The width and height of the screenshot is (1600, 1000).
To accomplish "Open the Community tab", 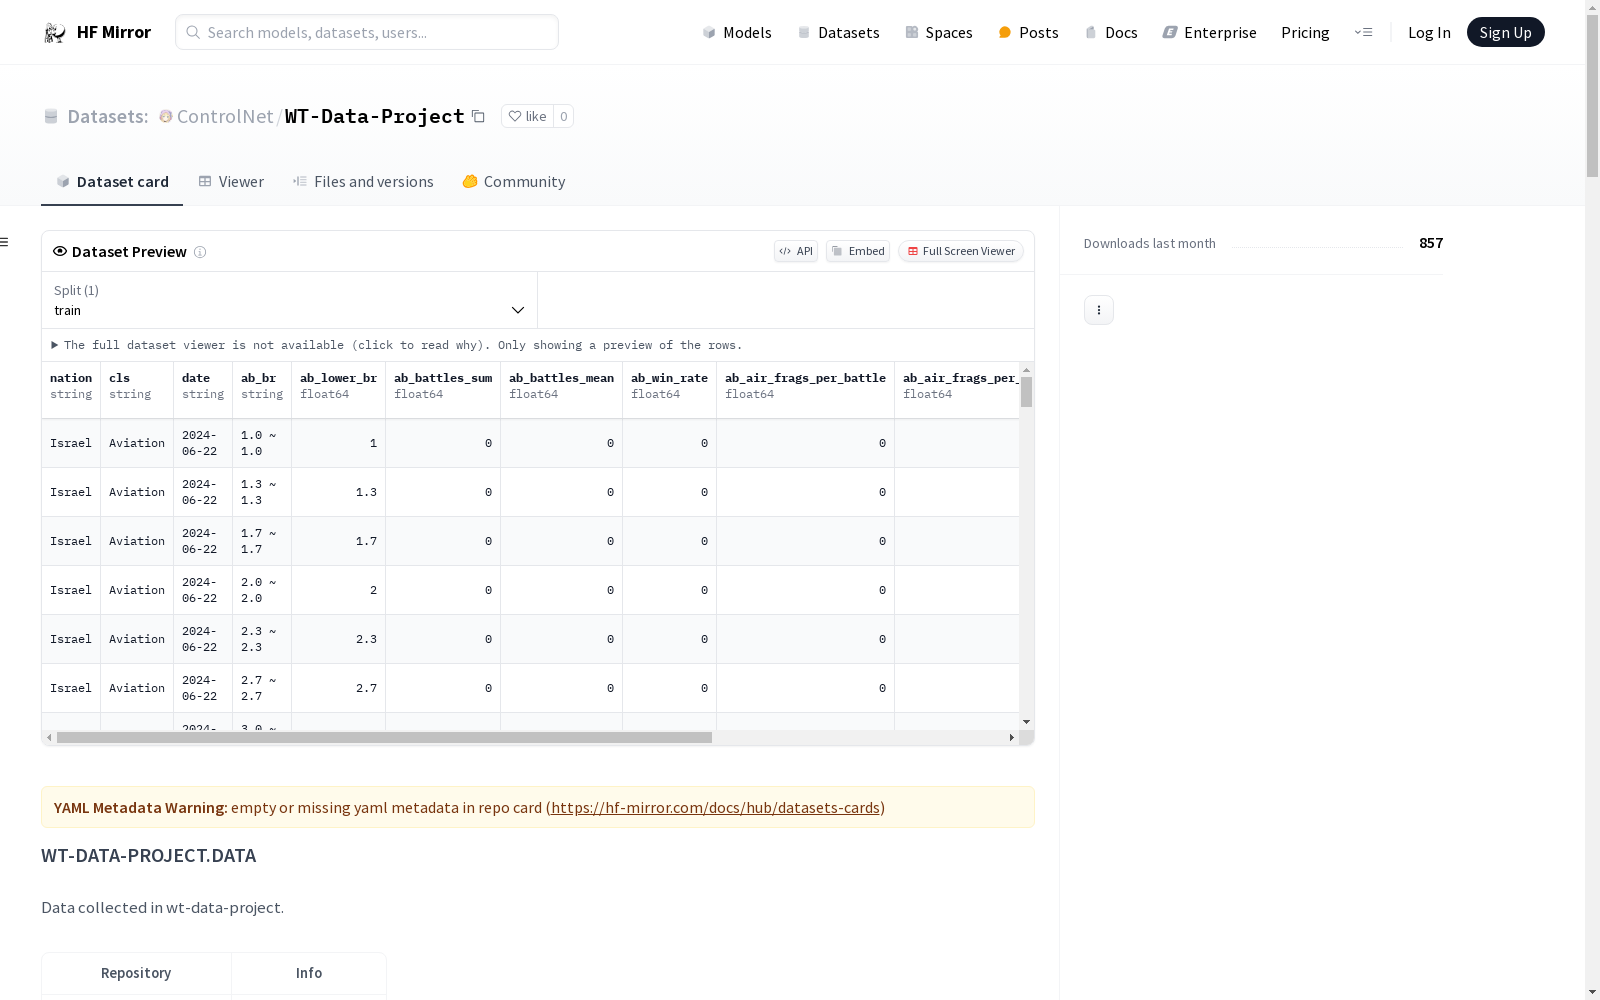I will click(x=514, y=182).
